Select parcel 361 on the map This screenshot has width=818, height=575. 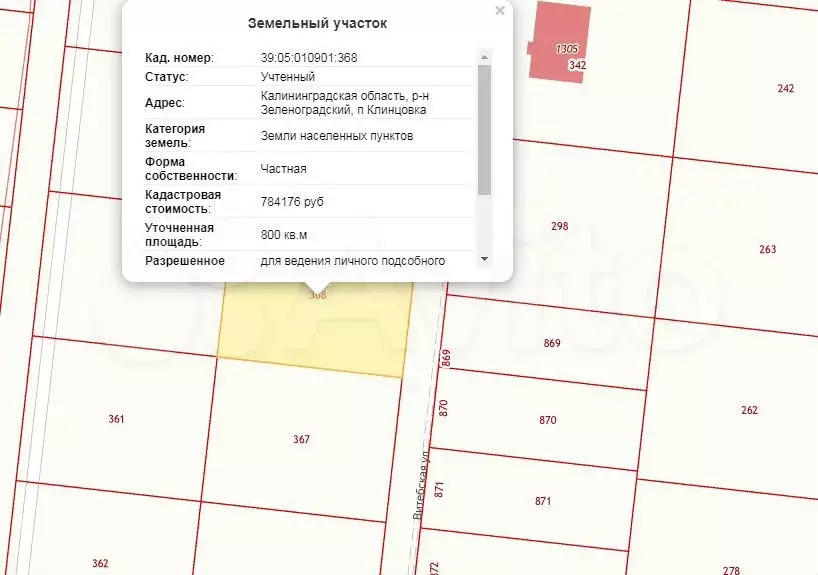(116, 419)
